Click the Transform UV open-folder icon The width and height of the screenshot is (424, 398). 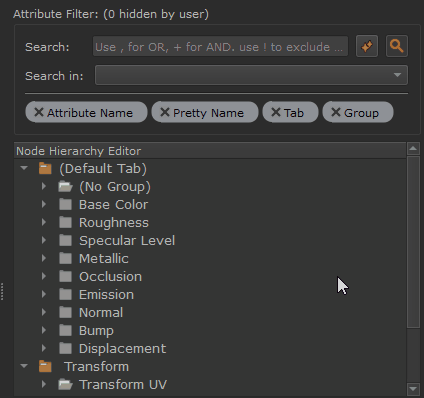coord(65,384)
